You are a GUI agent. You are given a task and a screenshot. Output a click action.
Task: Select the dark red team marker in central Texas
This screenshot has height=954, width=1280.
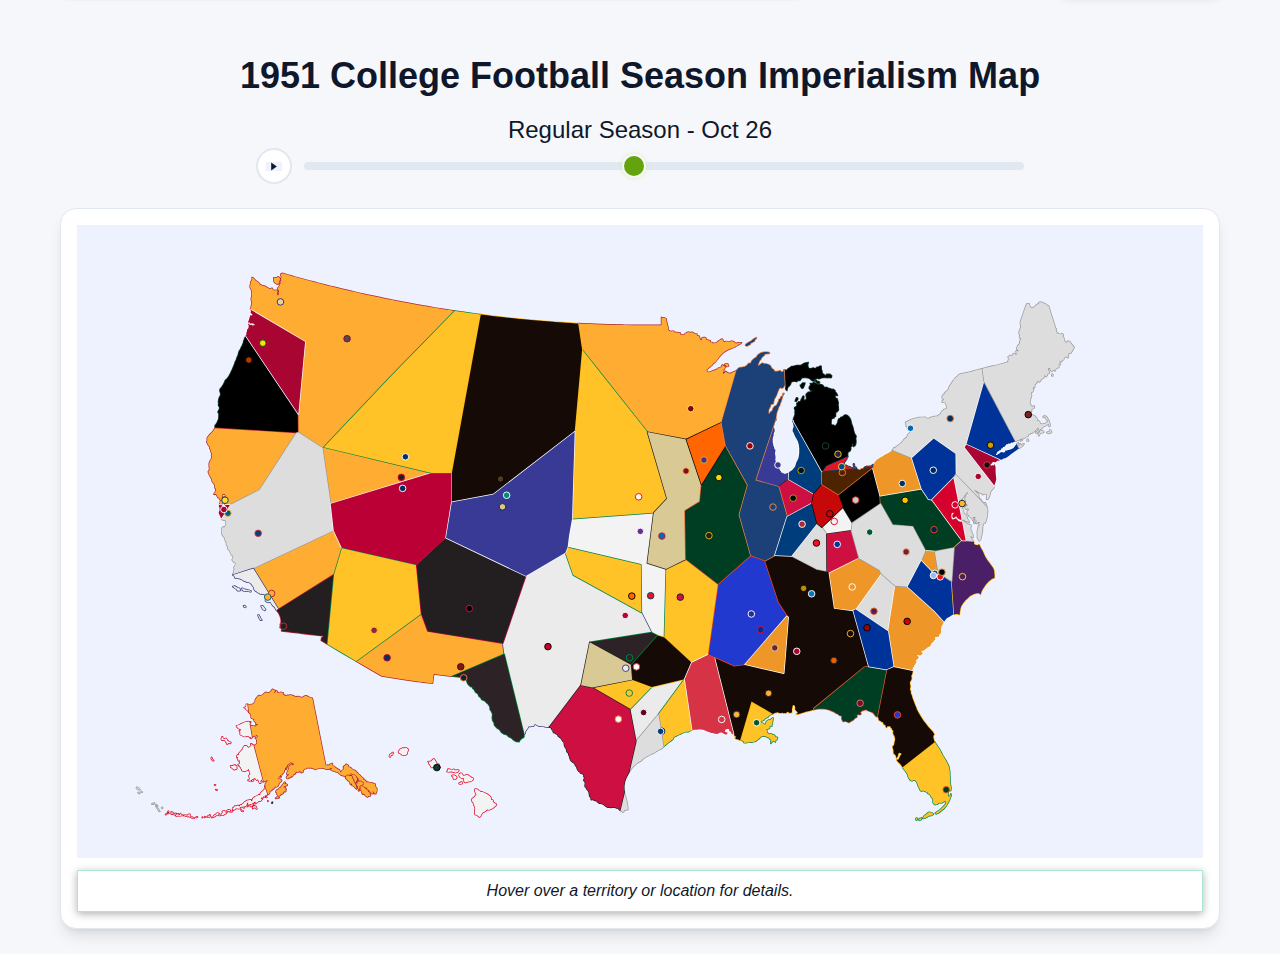pyautogui.click(x=618, y=719)
